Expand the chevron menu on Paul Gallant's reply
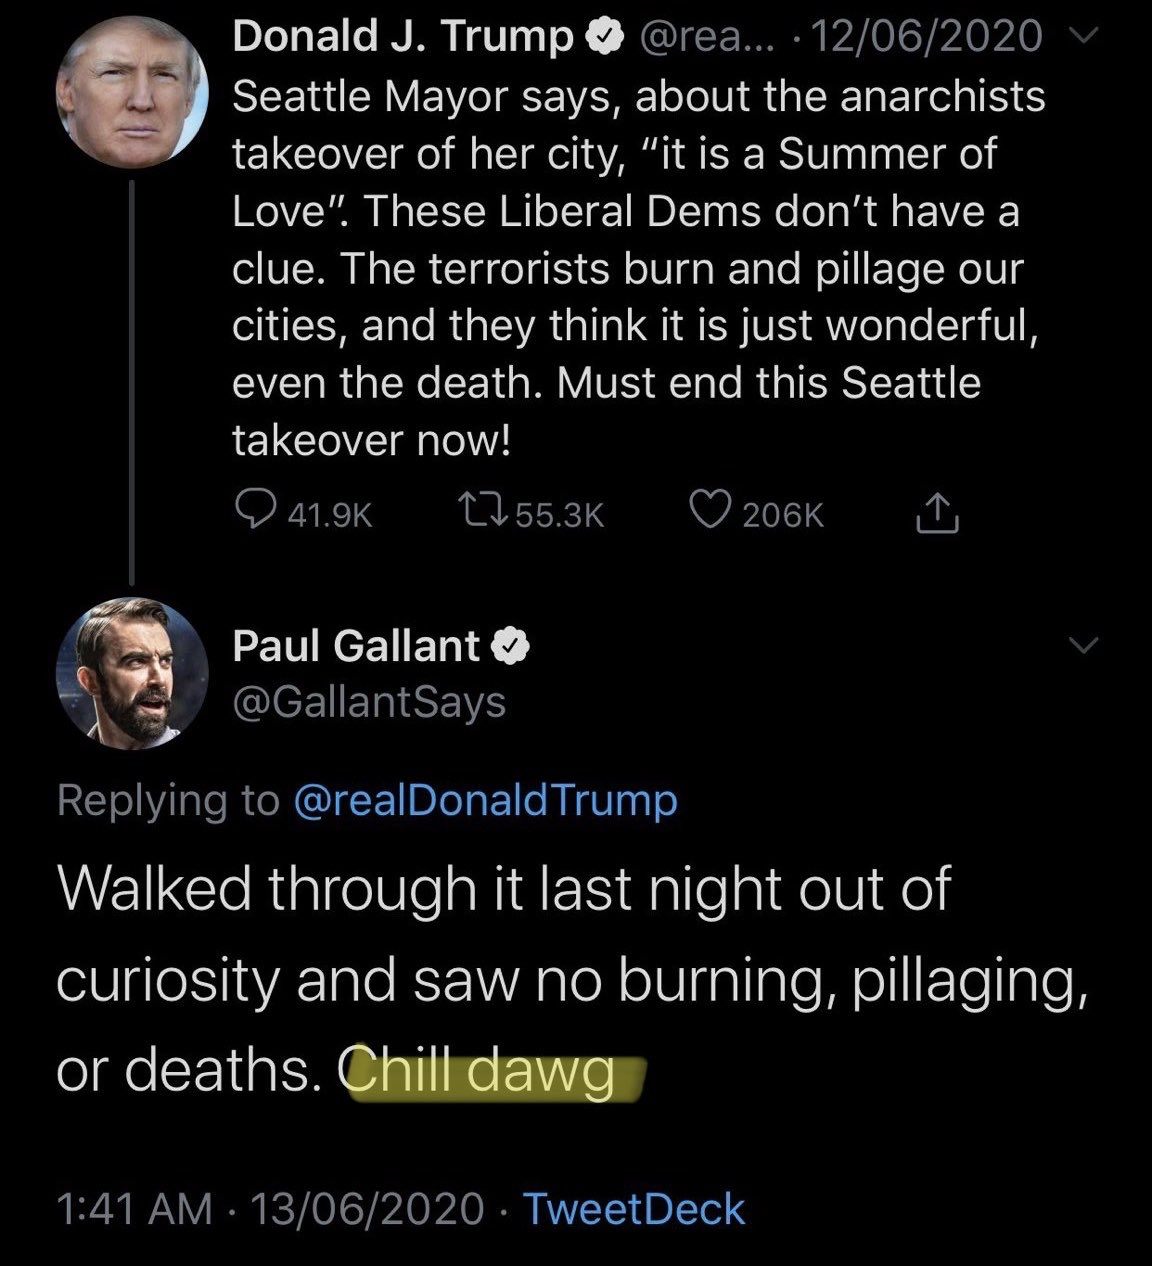The width and height of the screenshot is (1152, 1266). pyautogui.click(x=1084, y=646)
